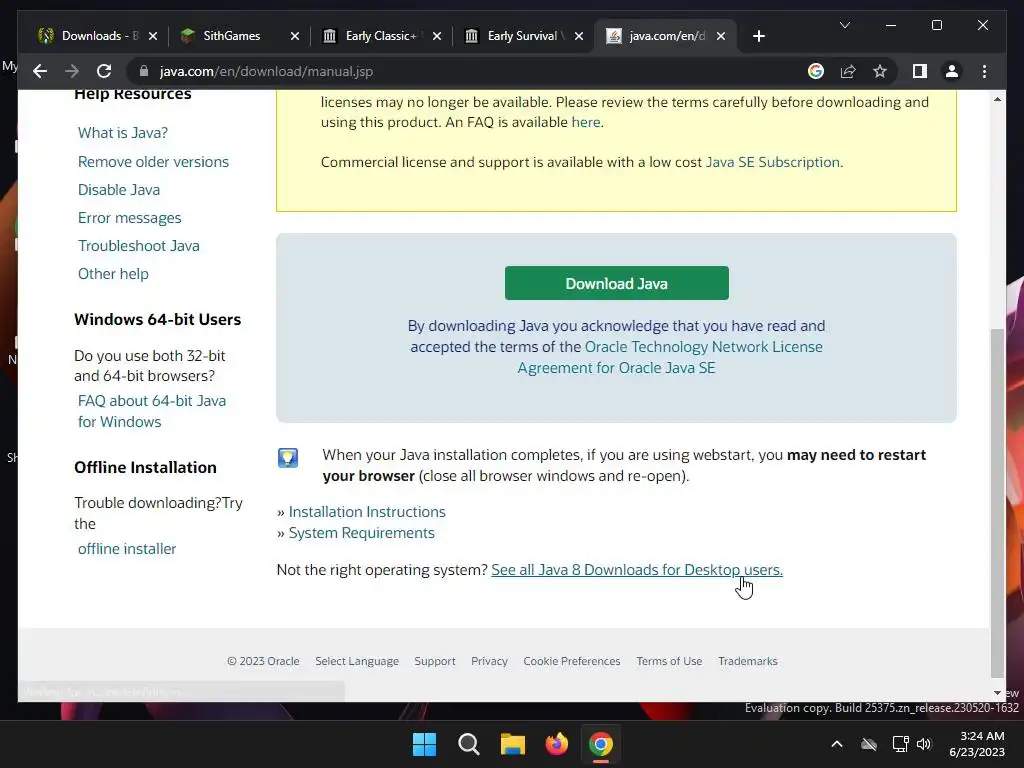Open the Java SE Subscription link
1024x768 pixels.
point(773,162)
